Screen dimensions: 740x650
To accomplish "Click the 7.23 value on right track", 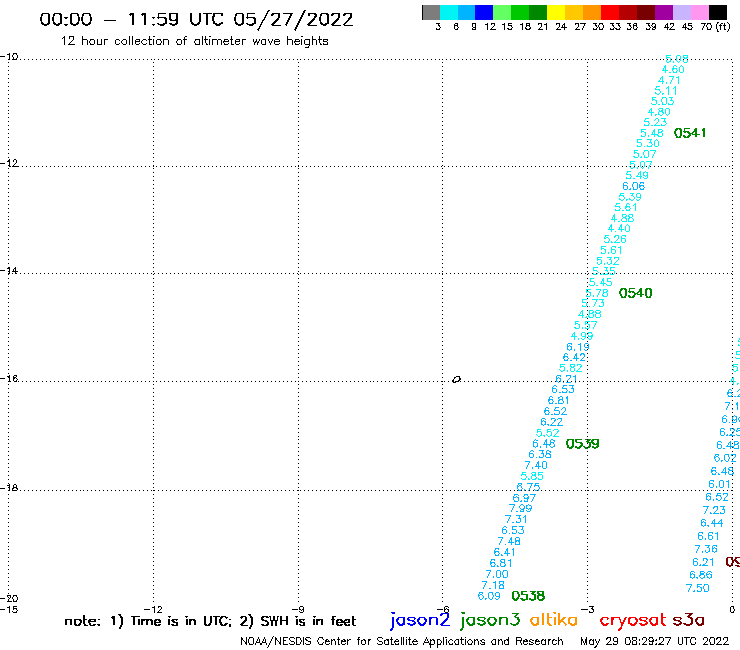I will click(x=714, y=510).
